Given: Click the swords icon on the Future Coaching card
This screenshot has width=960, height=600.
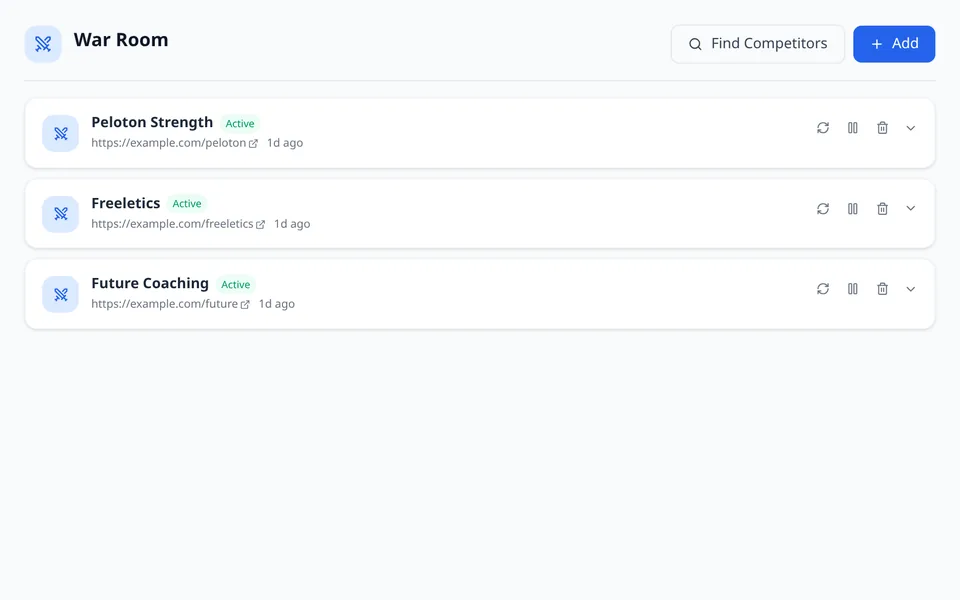Looking at the screenshot, I should (61, 294).
